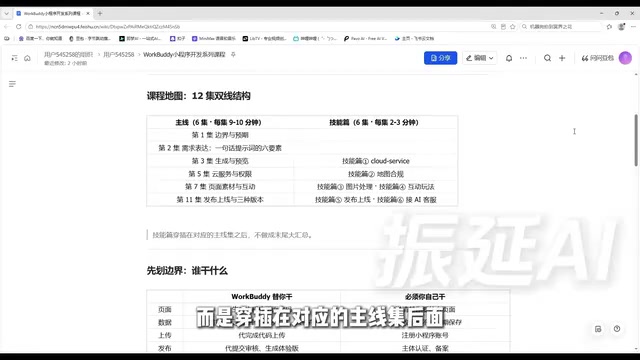Click the pin icon after the document title
Viewport: 640px width, 360px height.
pos(233,54)
